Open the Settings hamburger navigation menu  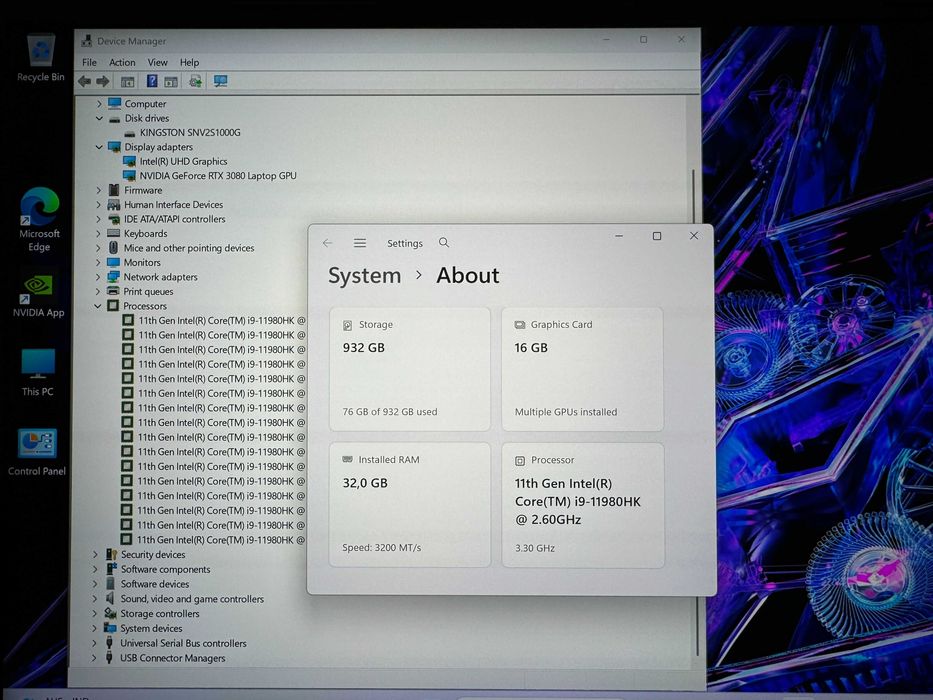359,243
